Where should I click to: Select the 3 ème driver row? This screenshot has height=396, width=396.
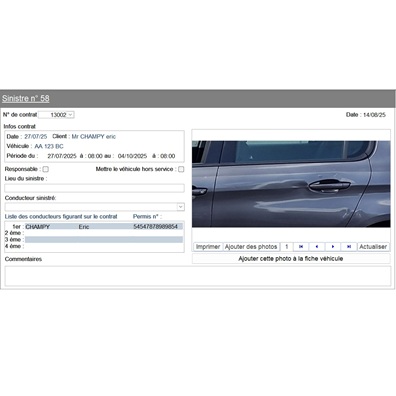[104, 240]
